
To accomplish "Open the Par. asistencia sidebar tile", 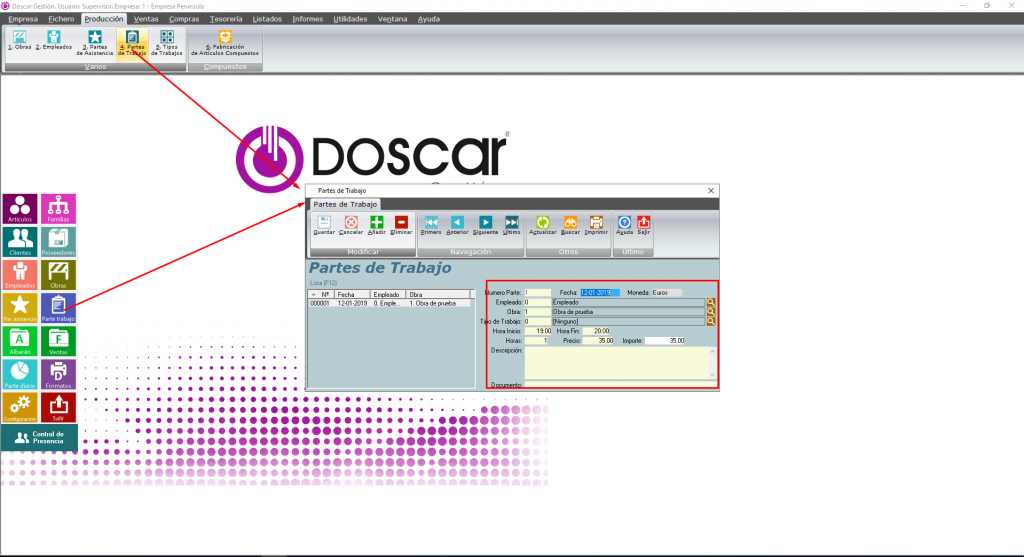I will pos(20,308).
